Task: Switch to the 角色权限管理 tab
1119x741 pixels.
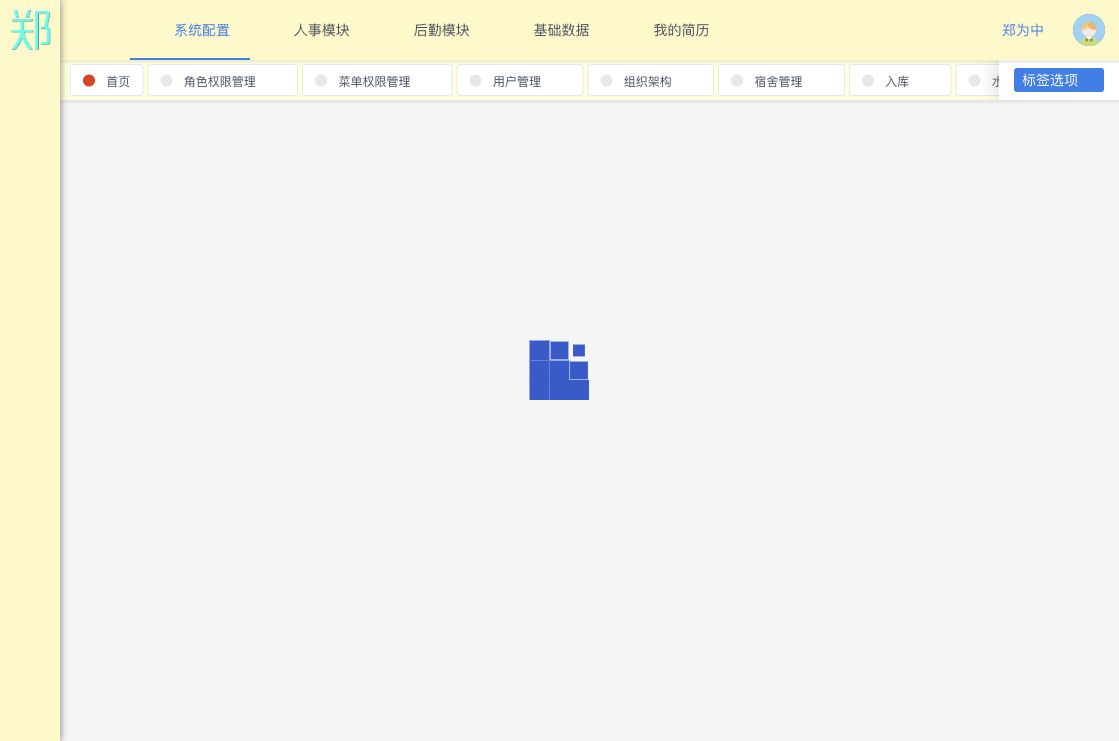Action: click(x=223, y=80)
